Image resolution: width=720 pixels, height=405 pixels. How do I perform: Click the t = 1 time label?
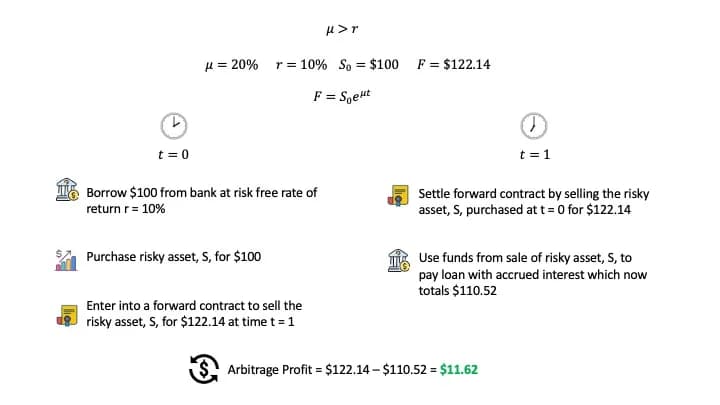[x=535, y=154]
